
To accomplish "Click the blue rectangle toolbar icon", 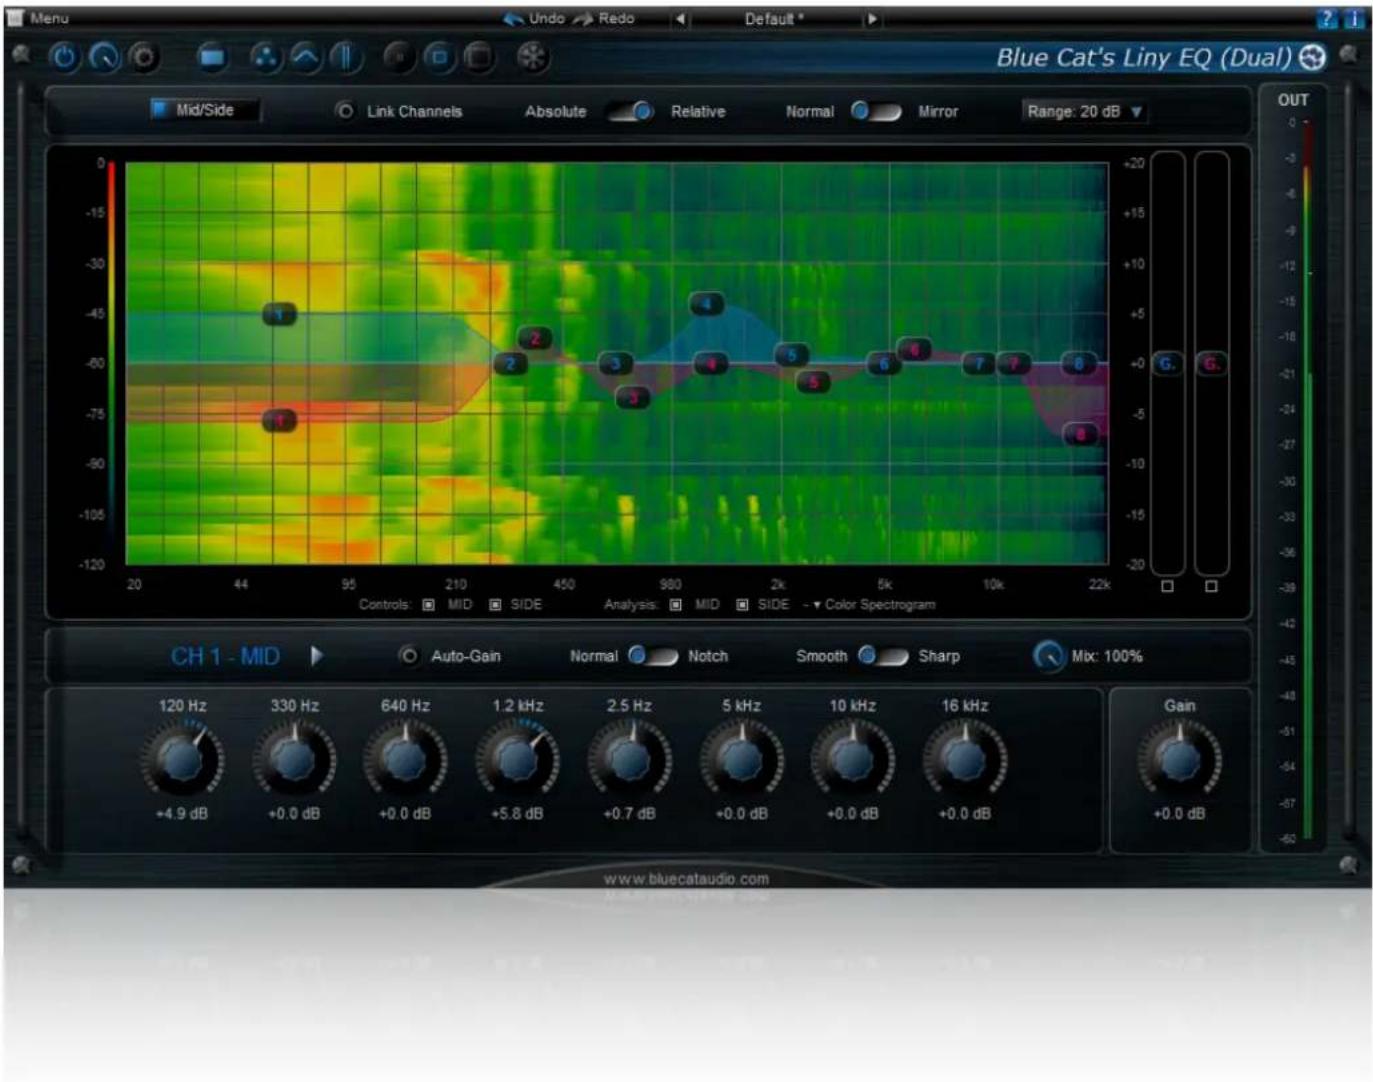I will pos(211,58).
